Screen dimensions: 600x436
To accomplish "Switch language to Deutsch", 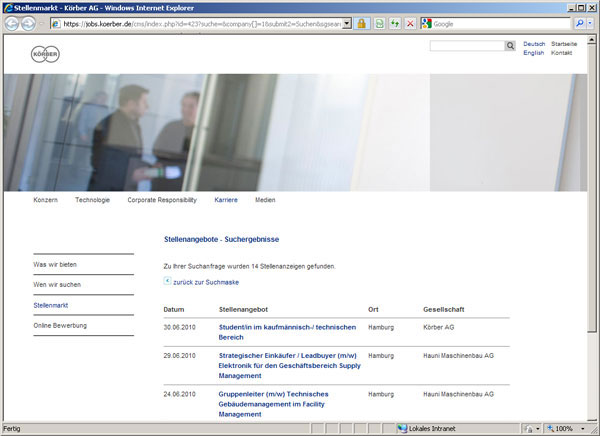I will (x=534, y=44).
